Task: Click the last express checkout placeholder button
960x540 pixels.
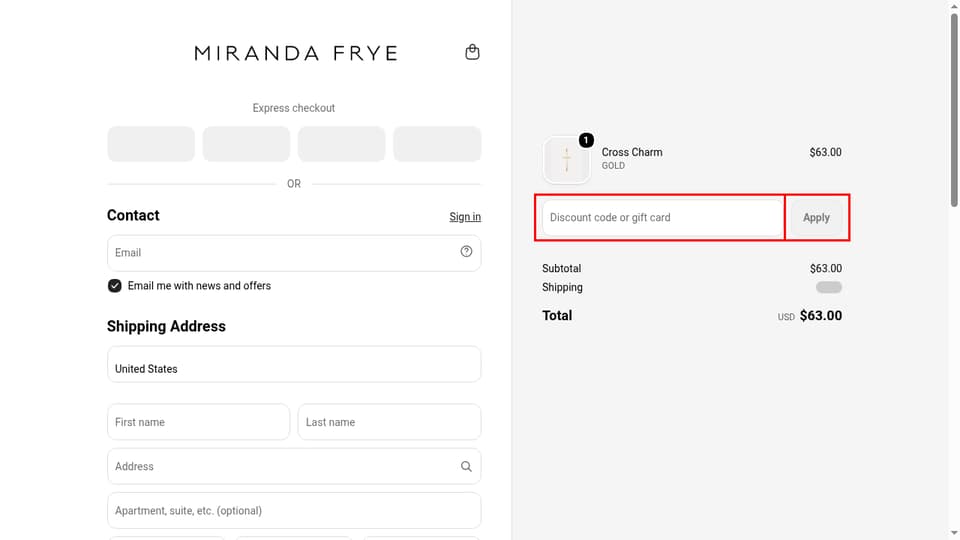Action: 437,144
